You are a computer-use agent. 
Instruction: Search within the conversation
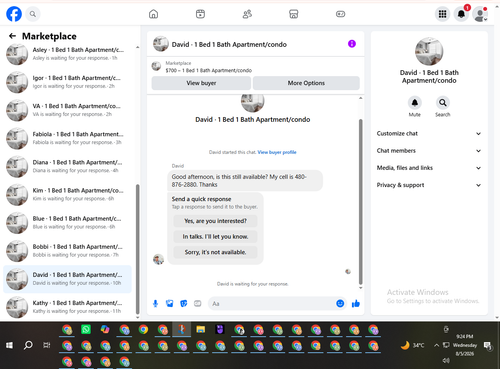pyautogui.click(x=443, y=103)
